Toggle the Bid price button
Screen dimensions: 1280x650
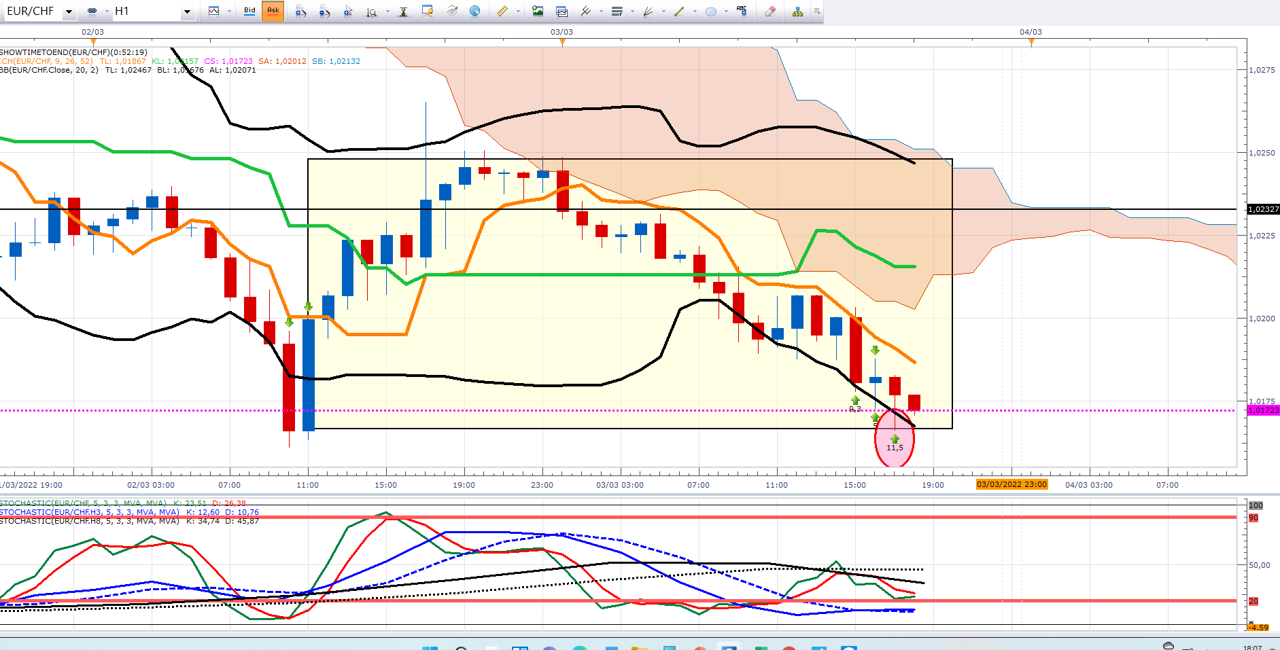(x=250, y=11)
